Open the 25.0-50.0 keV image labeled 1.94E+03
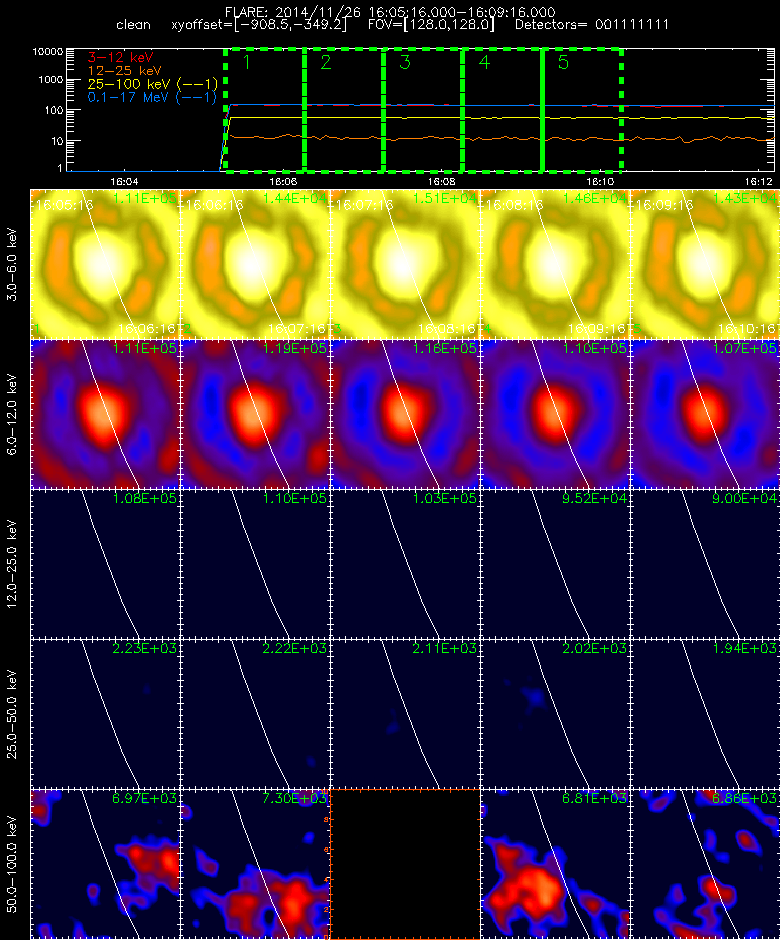 pos(704,714)
